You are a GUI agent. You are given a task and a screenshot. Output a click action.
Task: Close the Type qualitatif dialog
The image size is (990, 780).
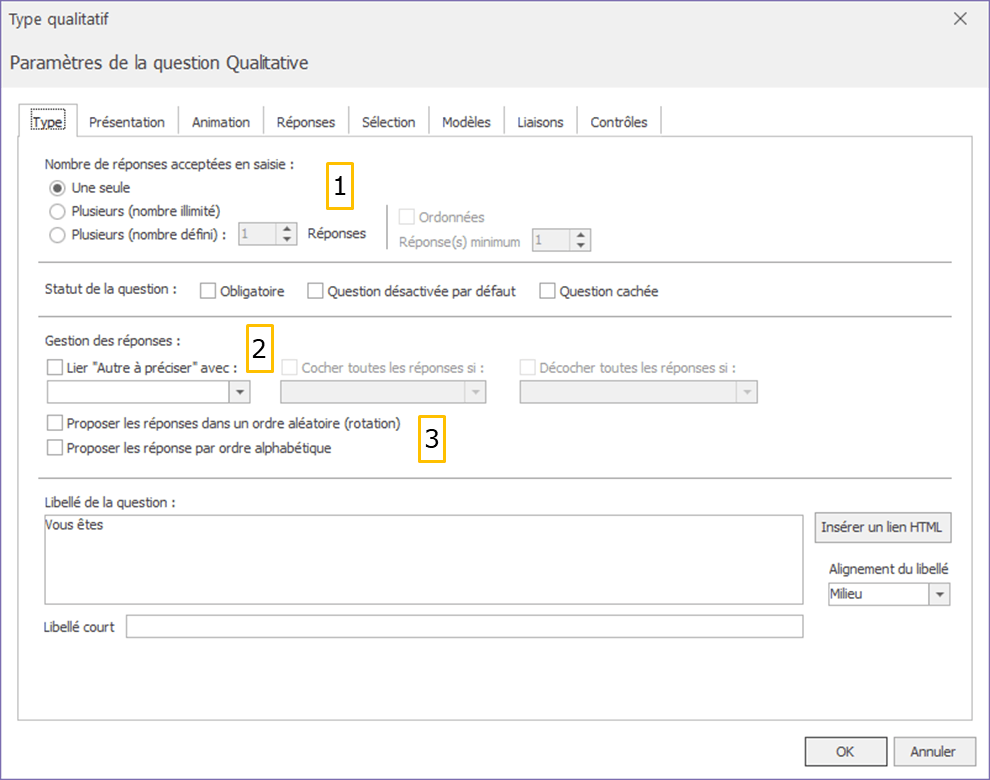coord(960,19)
